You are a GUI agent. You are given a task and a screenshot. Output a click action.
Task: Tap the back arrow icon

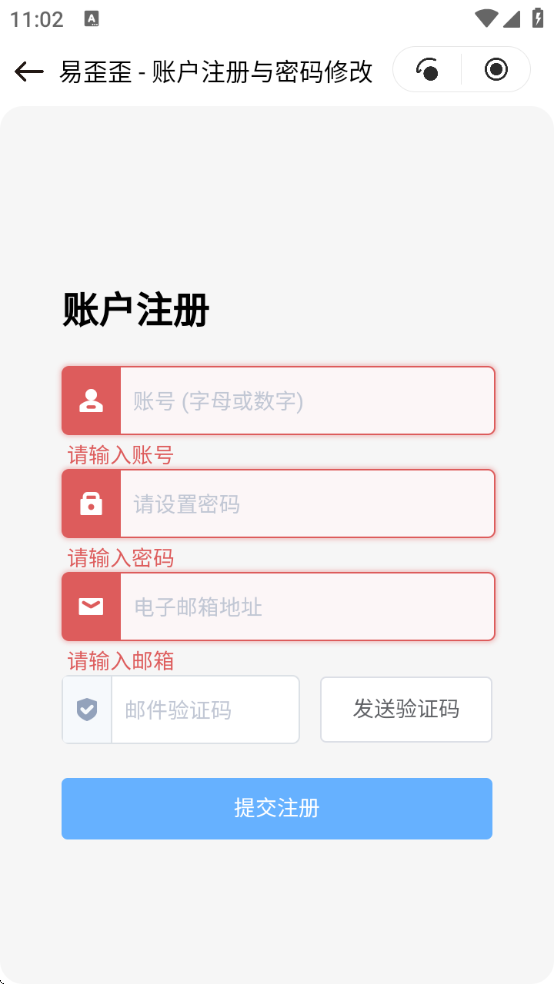29,72
